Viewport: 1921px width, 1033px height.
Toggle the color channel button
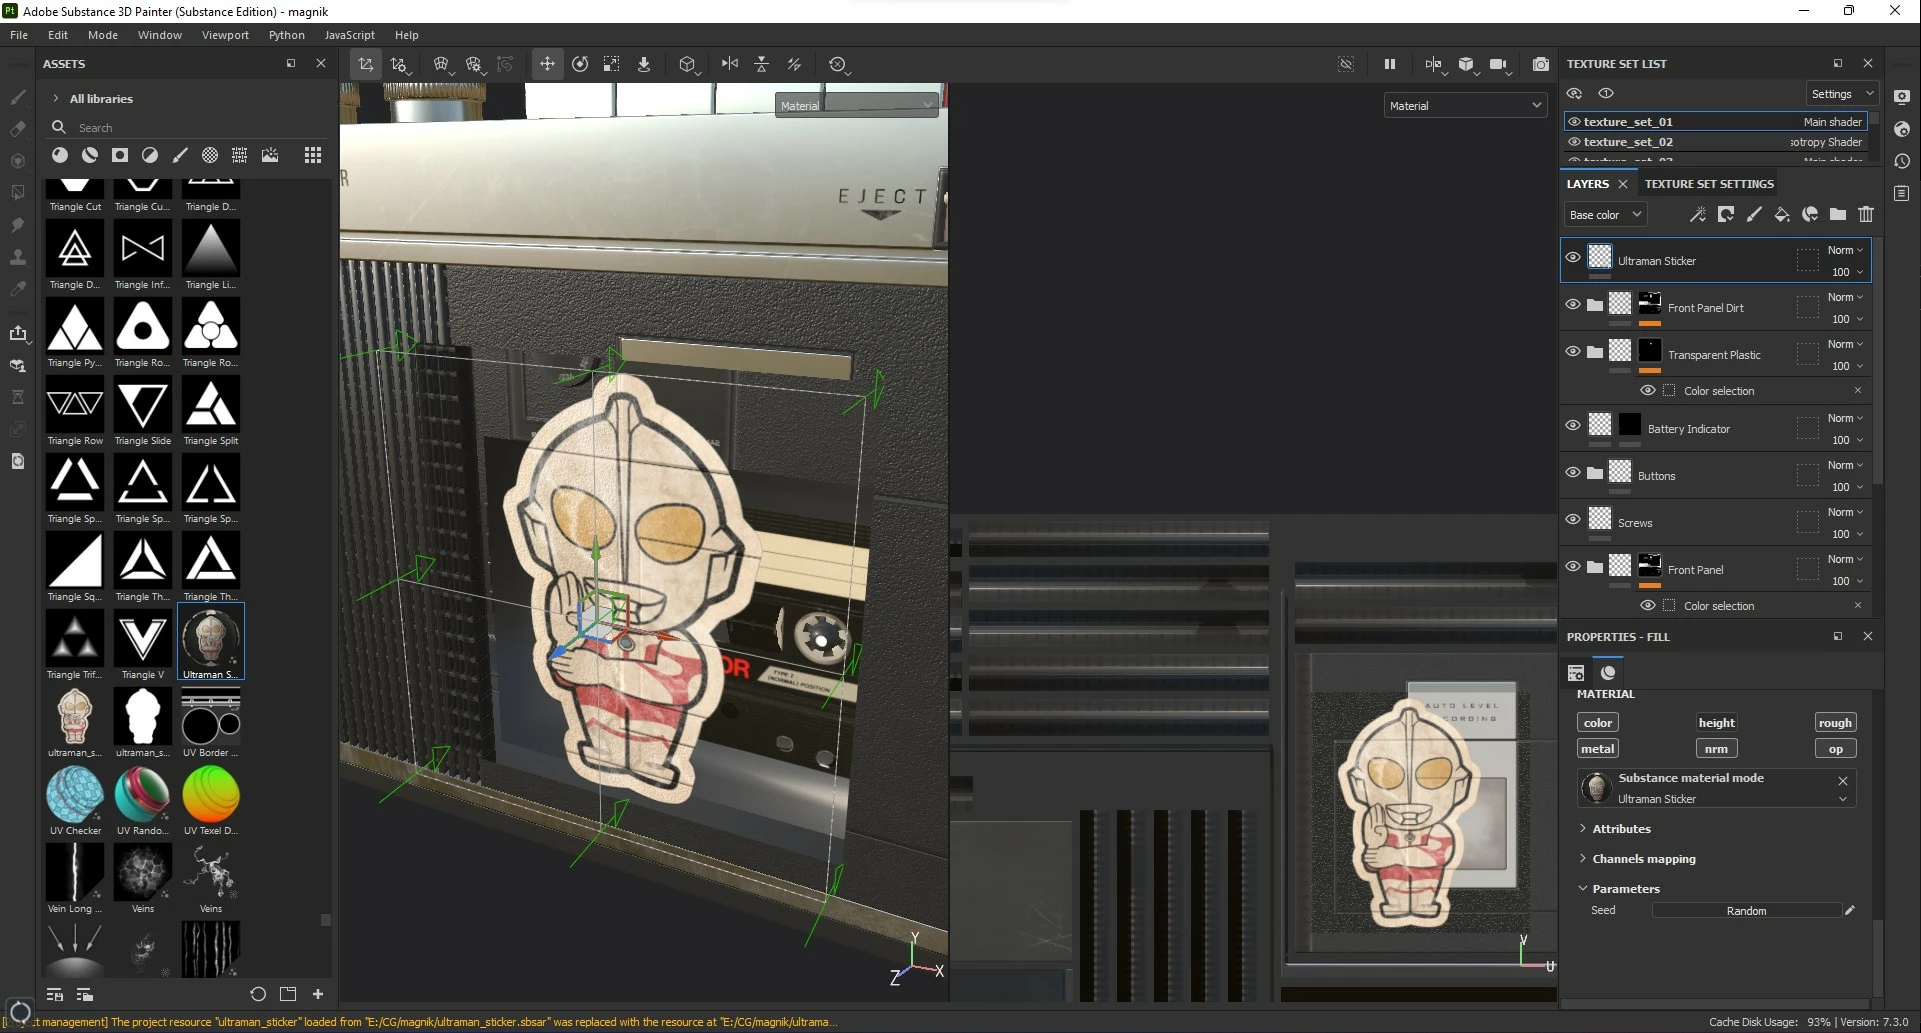1598,723
